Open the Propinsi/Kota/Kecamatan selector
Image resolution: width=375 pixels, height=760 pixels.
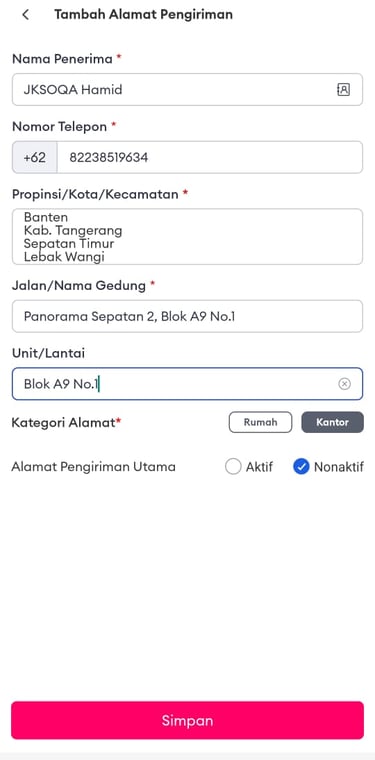tap(187, 237)
